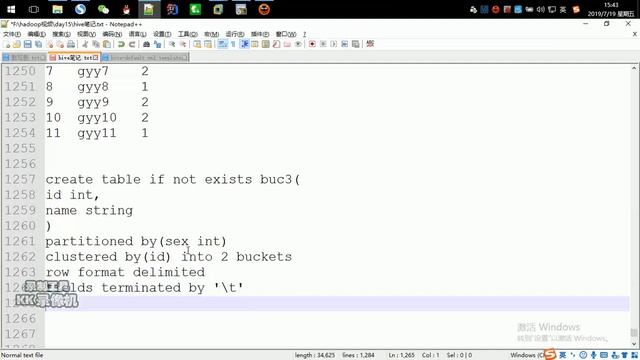Open the 设置(T) menu
640x360 pixels.
click(x=162, y=34)
